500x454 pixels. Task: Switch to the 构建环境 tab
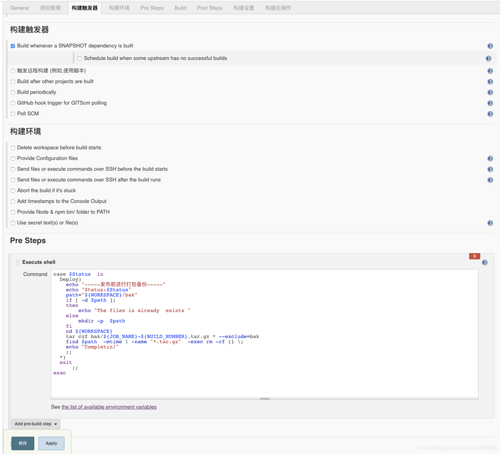pos(119,8)
